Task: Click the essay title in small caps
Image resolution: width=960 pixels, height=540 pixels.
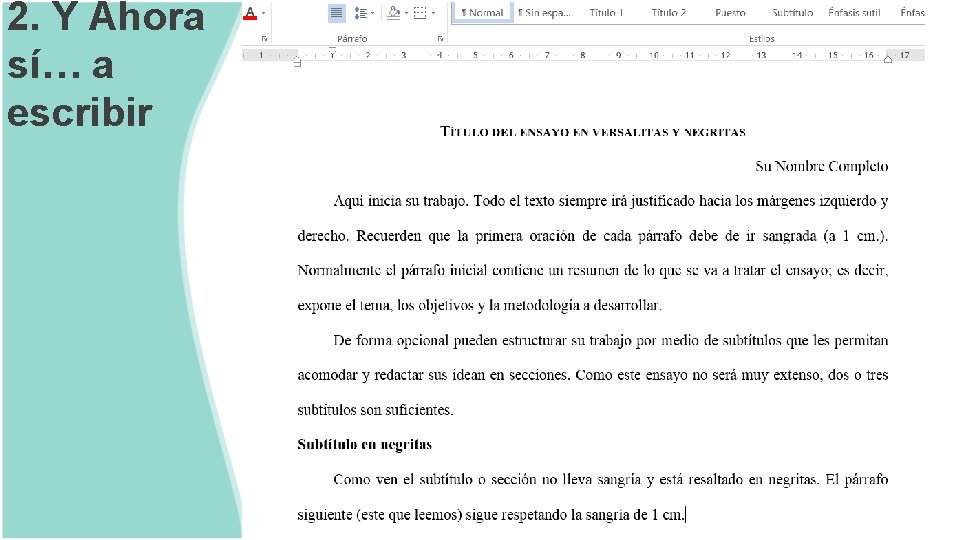Action: pos(593,132)
